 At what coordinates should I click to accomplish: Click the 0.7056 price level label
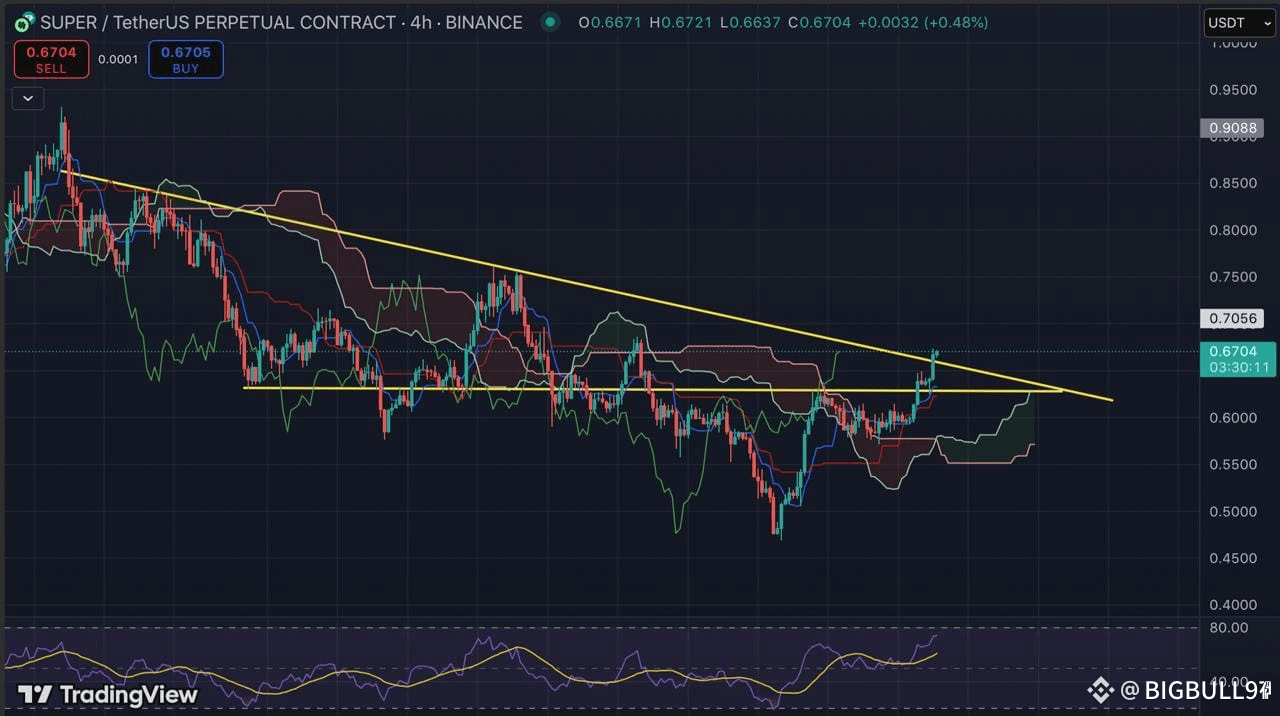click(1232, 318)
